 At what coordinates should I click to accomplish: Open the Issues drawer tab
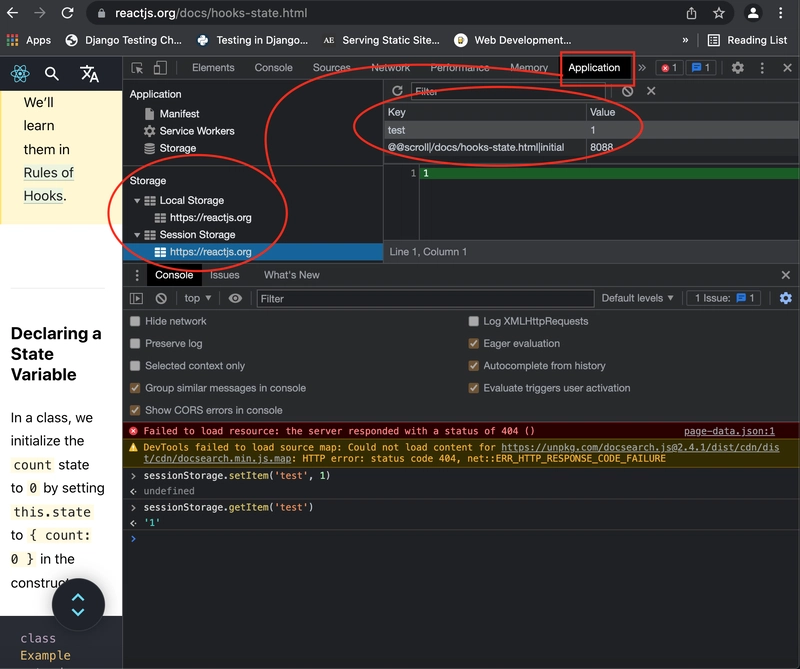click(224, 275)
